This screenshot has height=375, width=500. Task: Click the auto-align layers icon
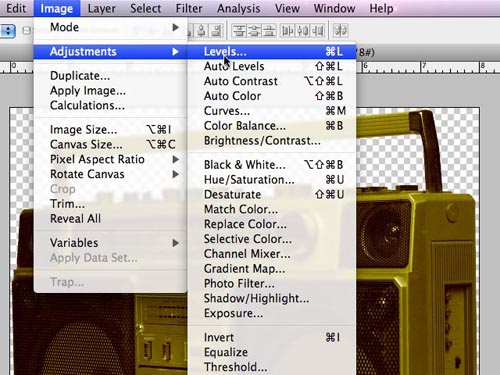tap(340, 31)
